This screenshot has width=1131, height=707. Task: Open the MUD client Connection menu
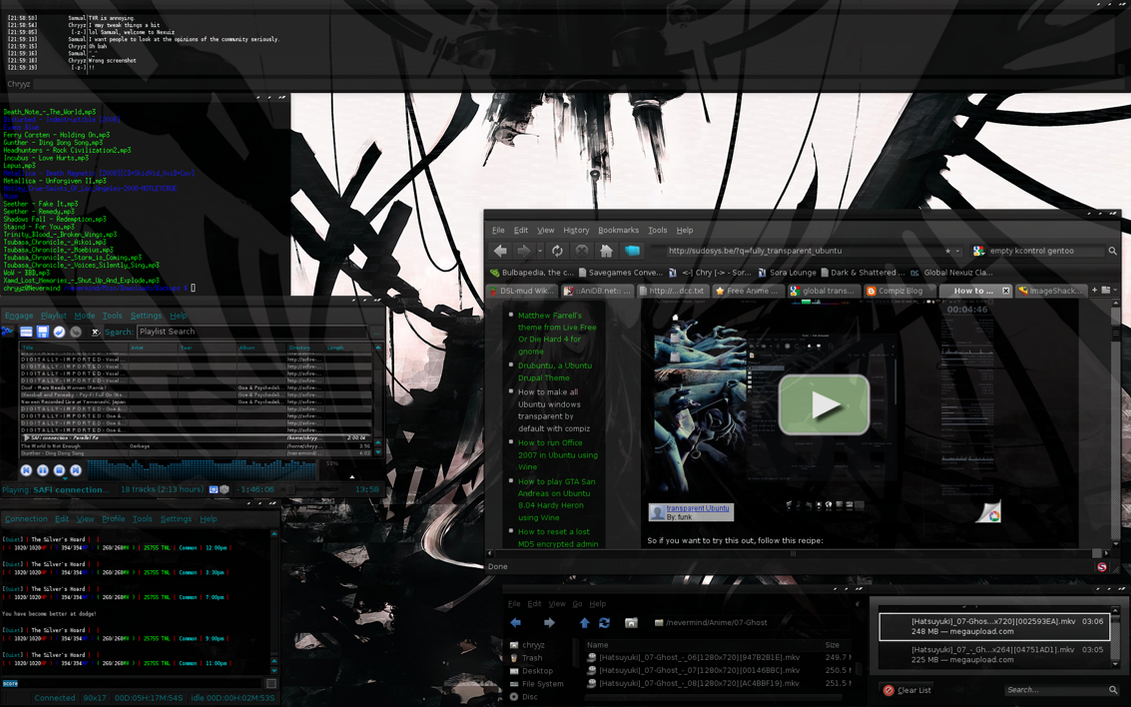click(x=26, y=519)
